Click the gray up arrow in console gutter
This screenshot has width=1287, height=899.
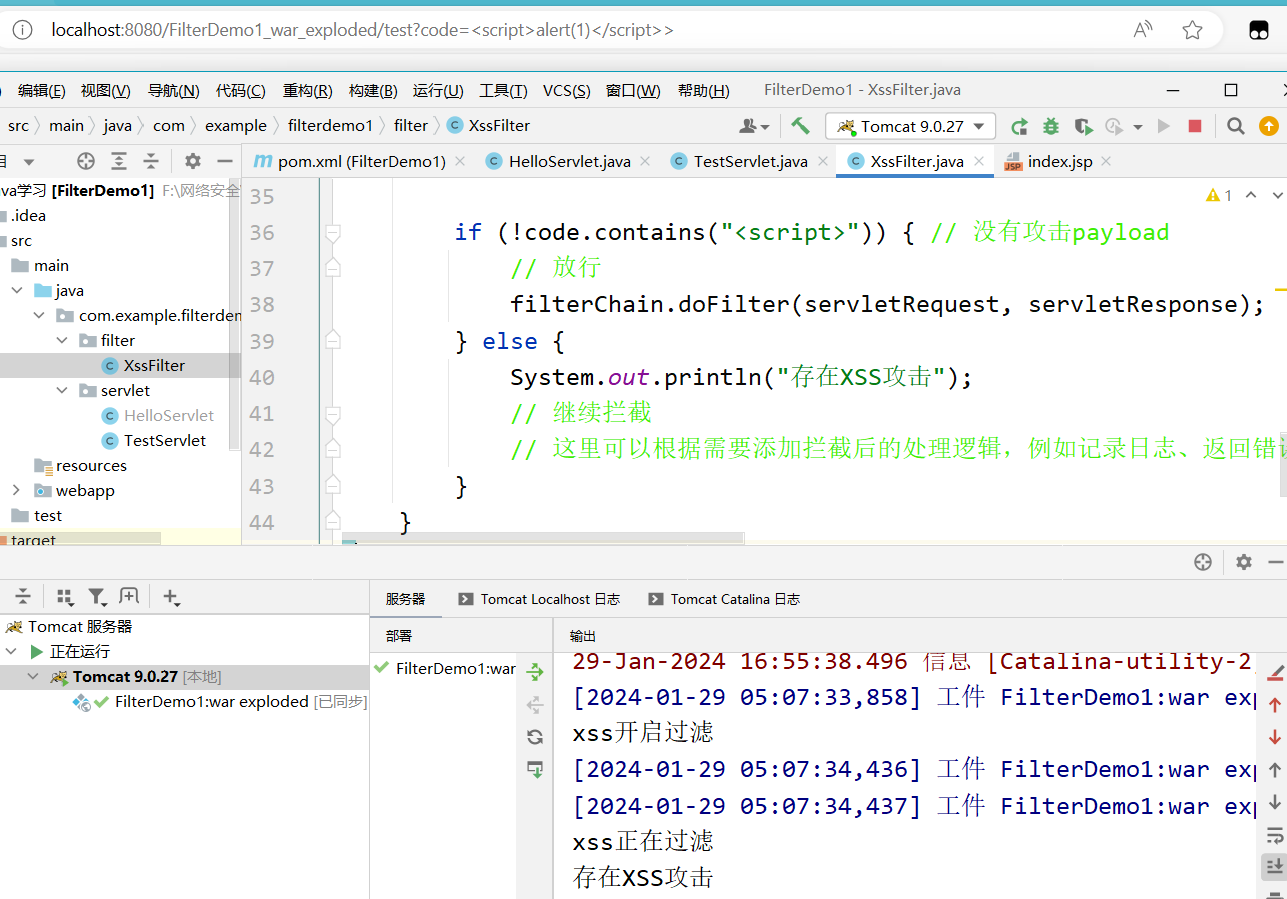(1275, 770)
